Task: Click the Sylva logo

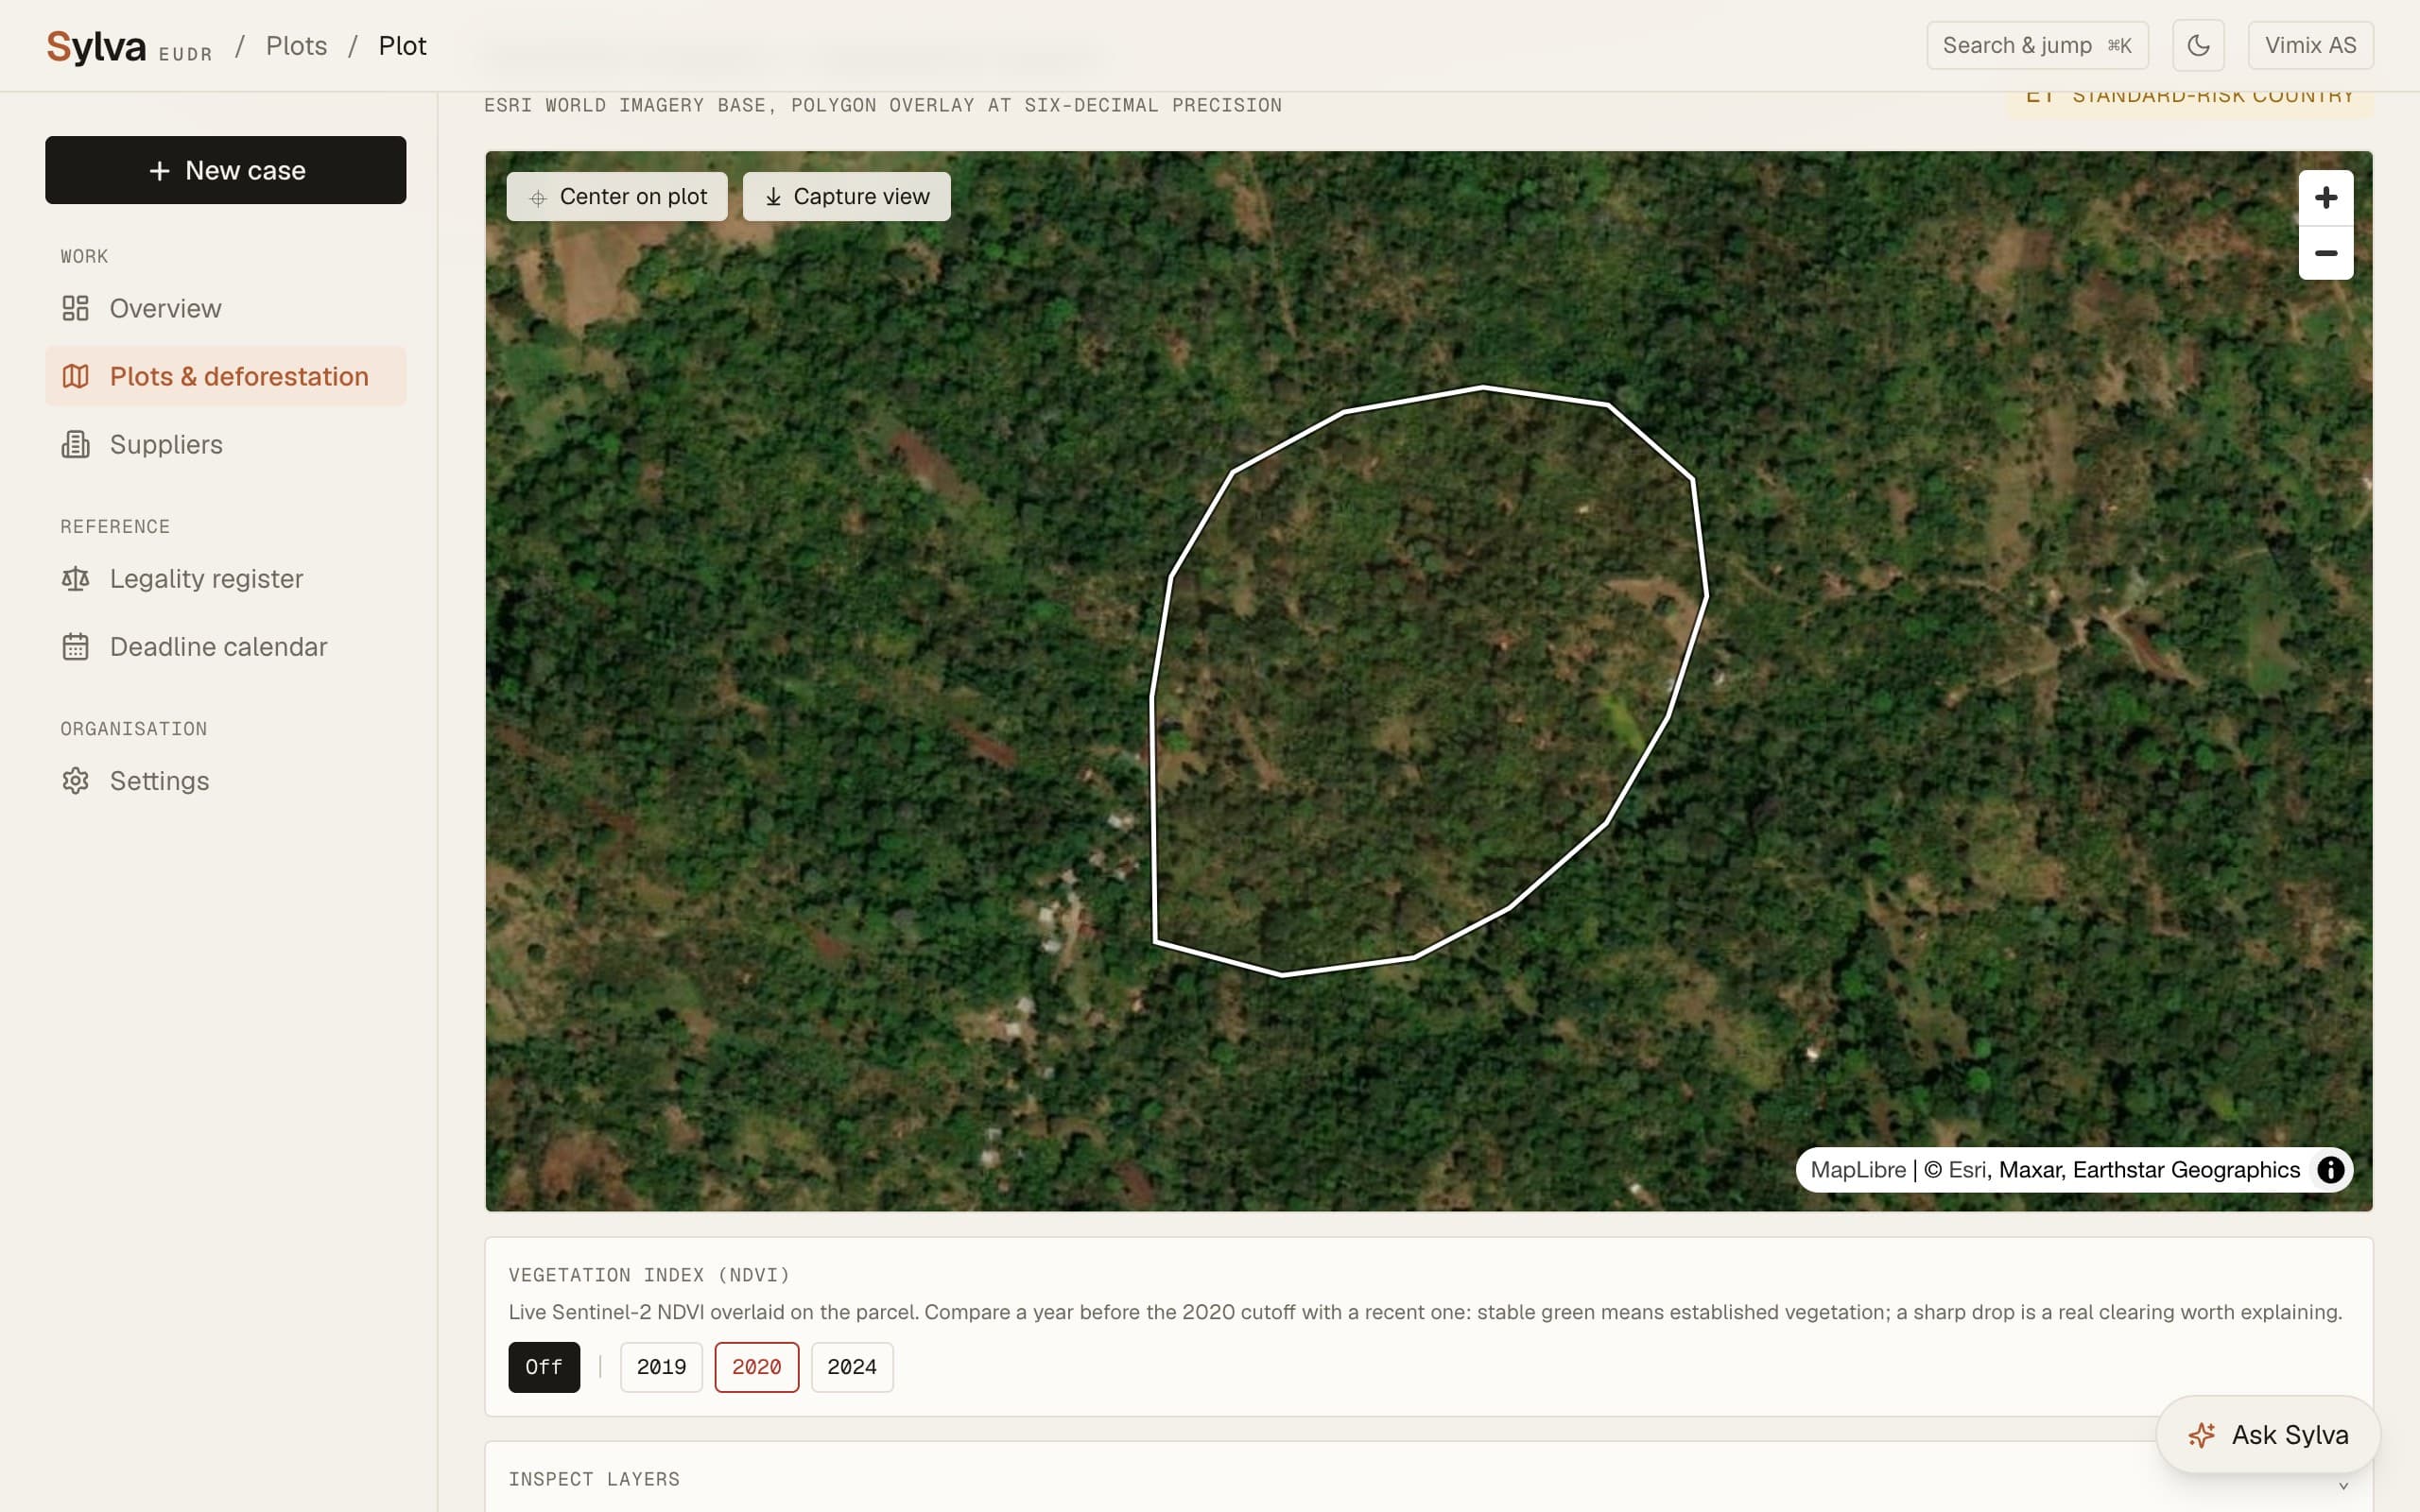Action: (x=96, y=46)
